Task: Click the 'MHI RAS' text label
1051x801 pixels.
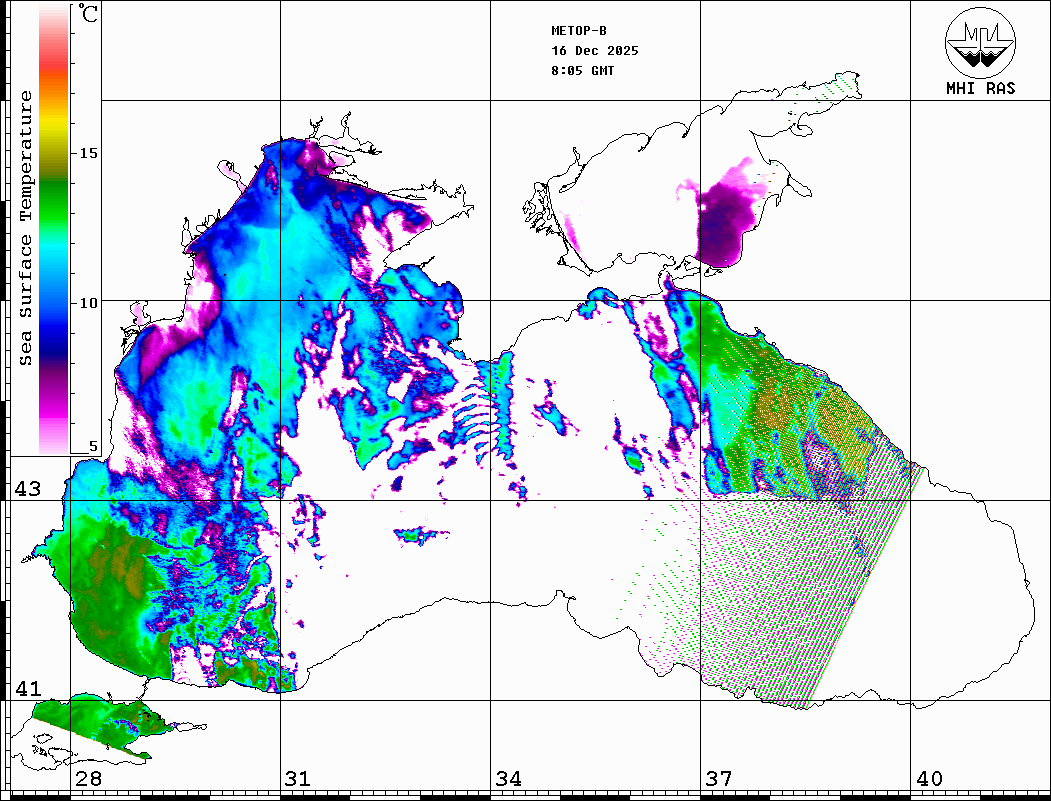Action: coord(980,88)
